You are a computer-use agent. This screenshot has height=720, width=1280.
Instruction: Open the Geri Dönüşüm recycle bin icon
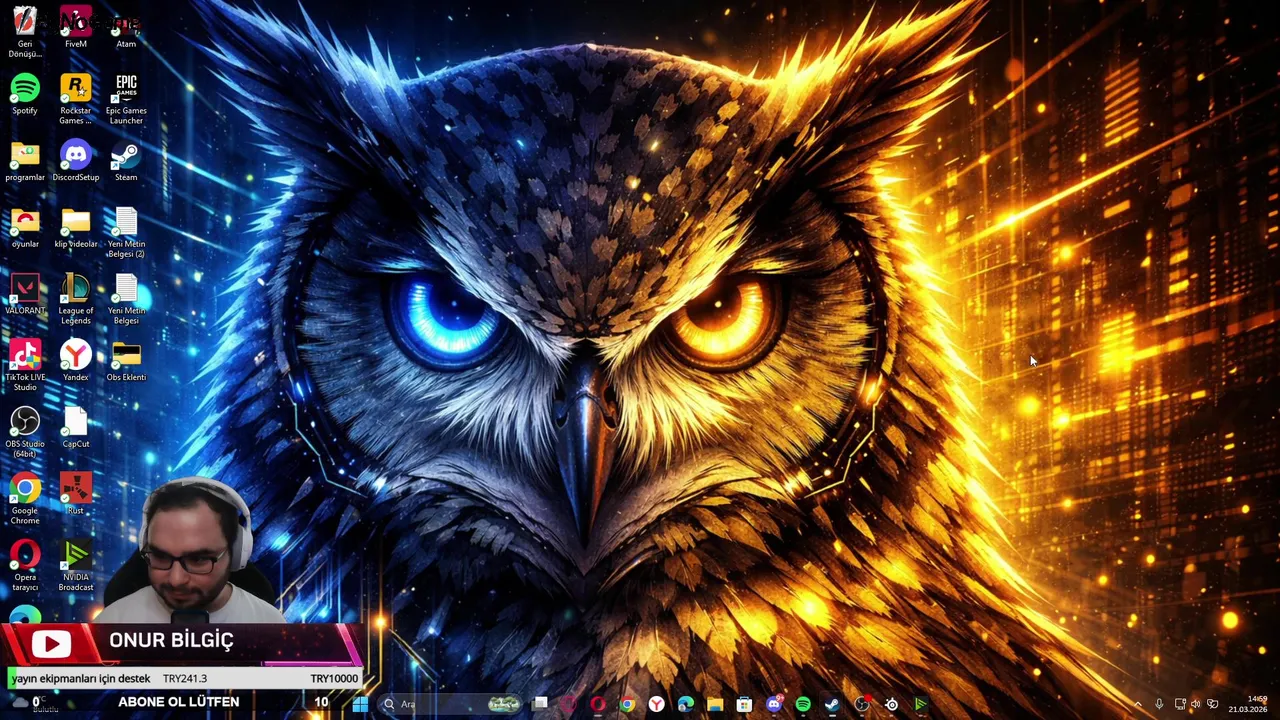click(25, 30)
